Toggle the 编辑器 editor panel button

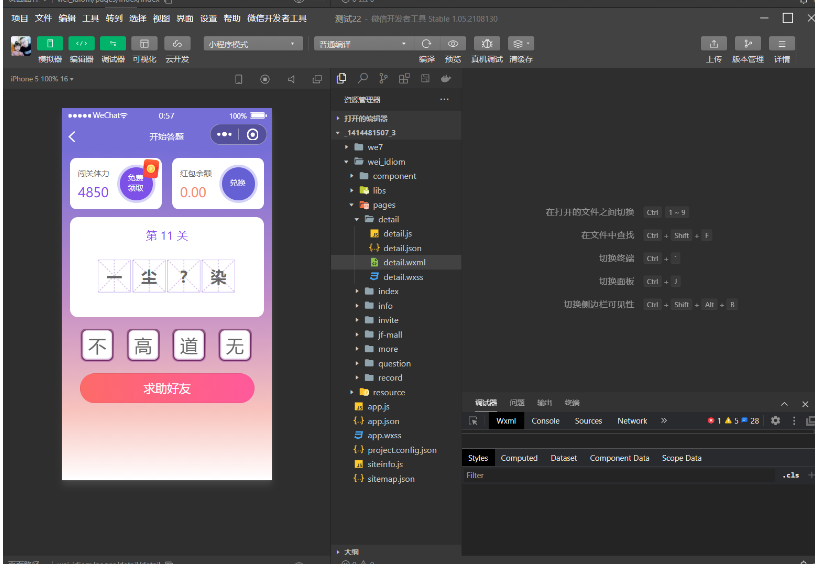coord(82,44)
